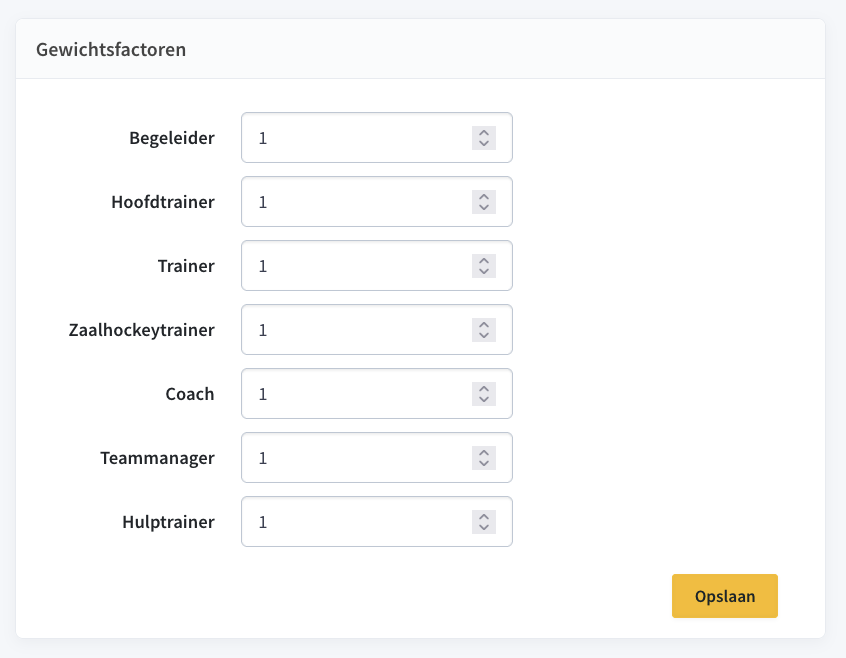The width and height of the screenshot is (846, 658).
Task: Decrement the Teammanager value
Action: [x=484, y=463]
